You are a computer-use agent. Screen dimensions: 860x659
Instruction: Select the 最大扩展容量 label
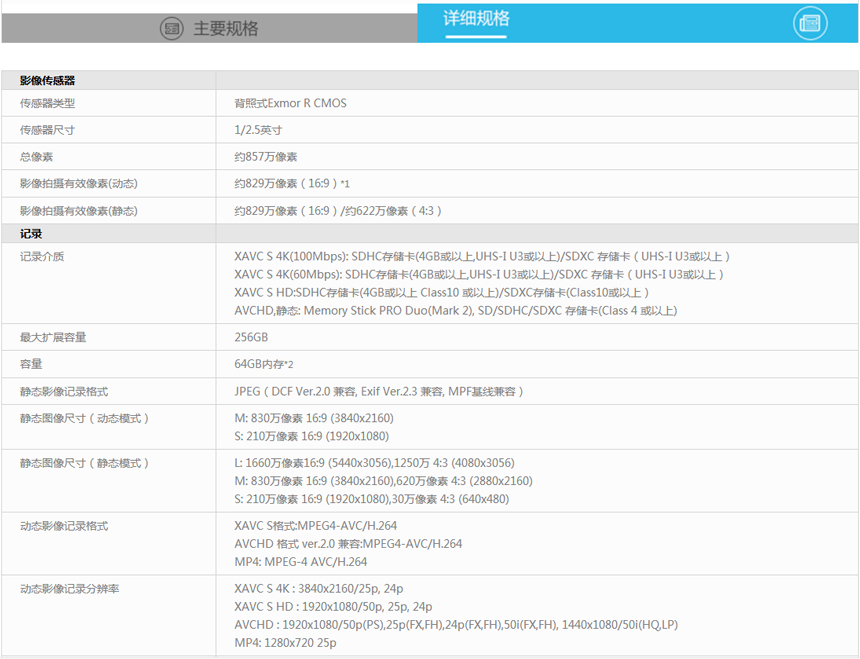[53, 337]
